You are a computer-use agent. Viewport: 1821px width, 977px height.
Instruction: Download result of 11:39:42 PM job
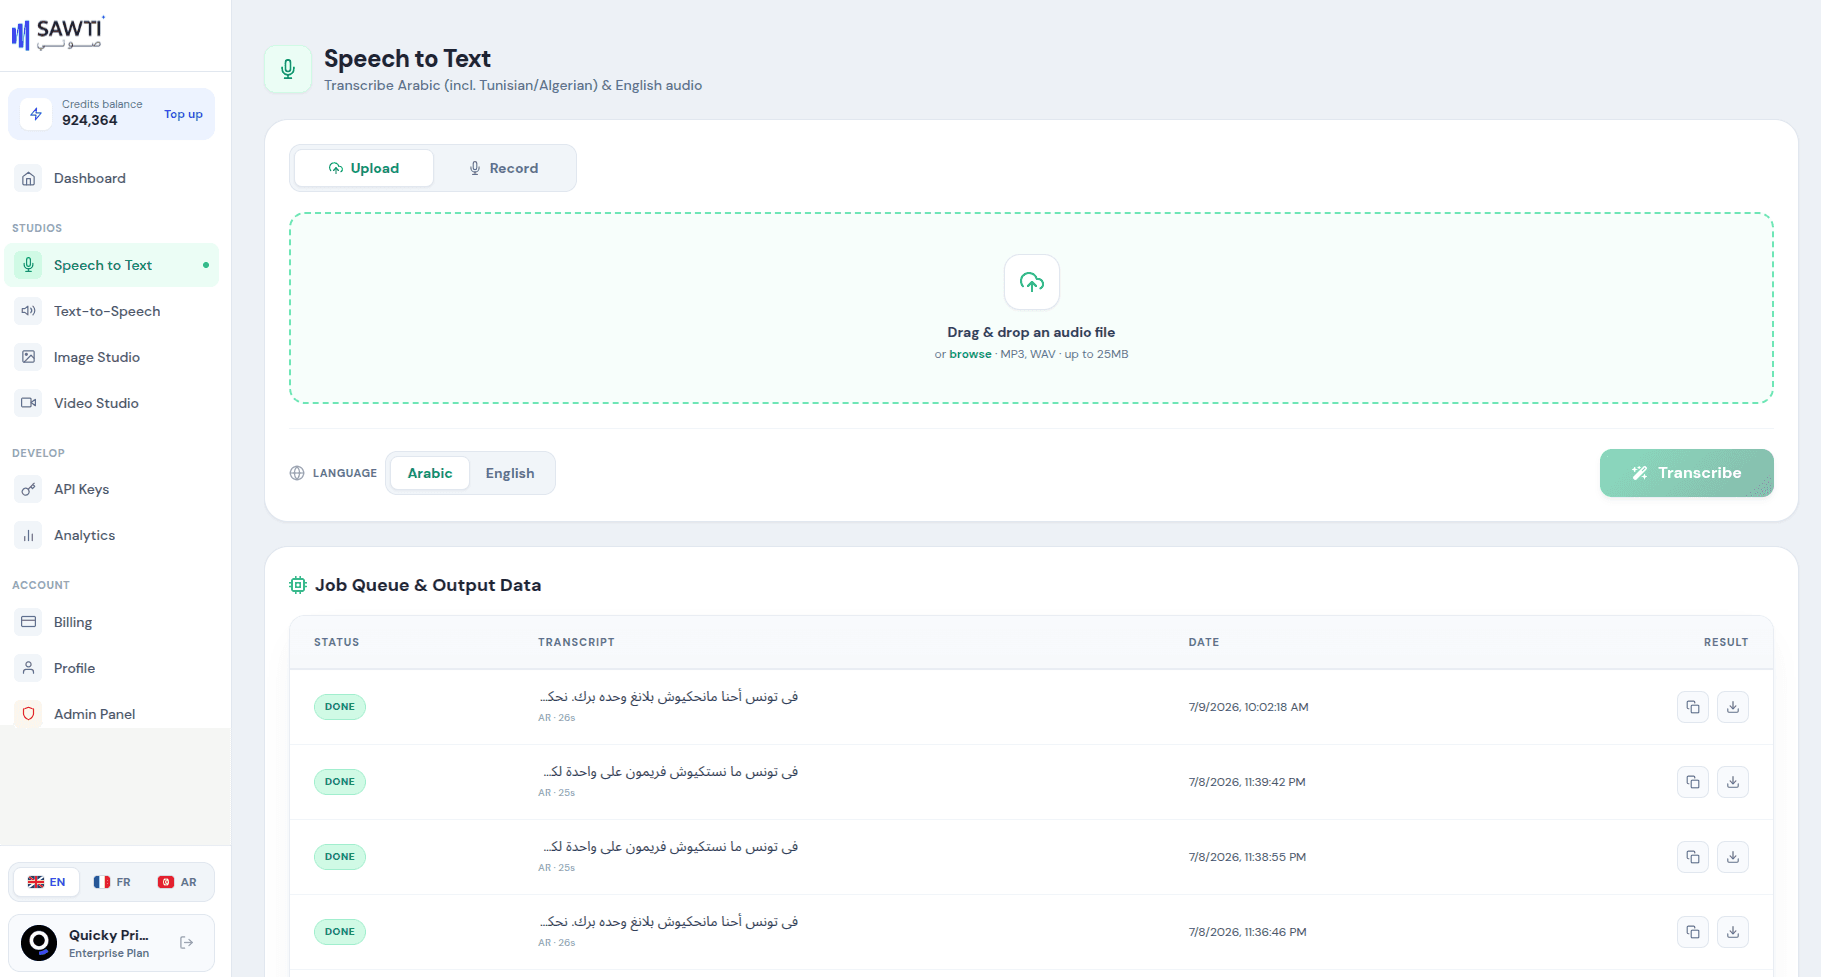[x=1732, y=782]
